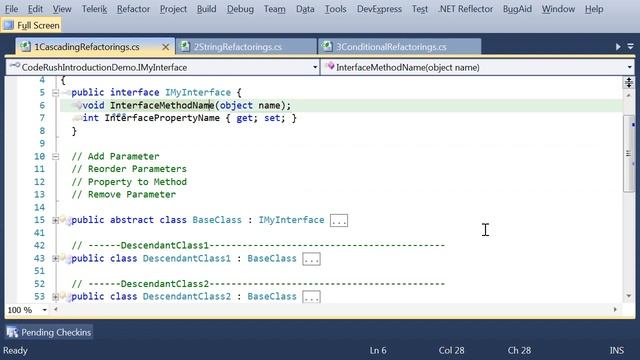Click the editor split handle above scrollbar
640x360 pixels.
tap(629, 82)
